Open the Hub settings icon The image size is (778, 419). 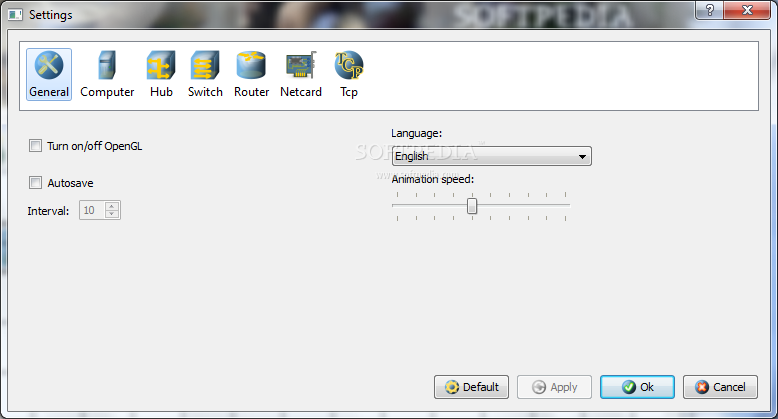[x=161, y=65]
